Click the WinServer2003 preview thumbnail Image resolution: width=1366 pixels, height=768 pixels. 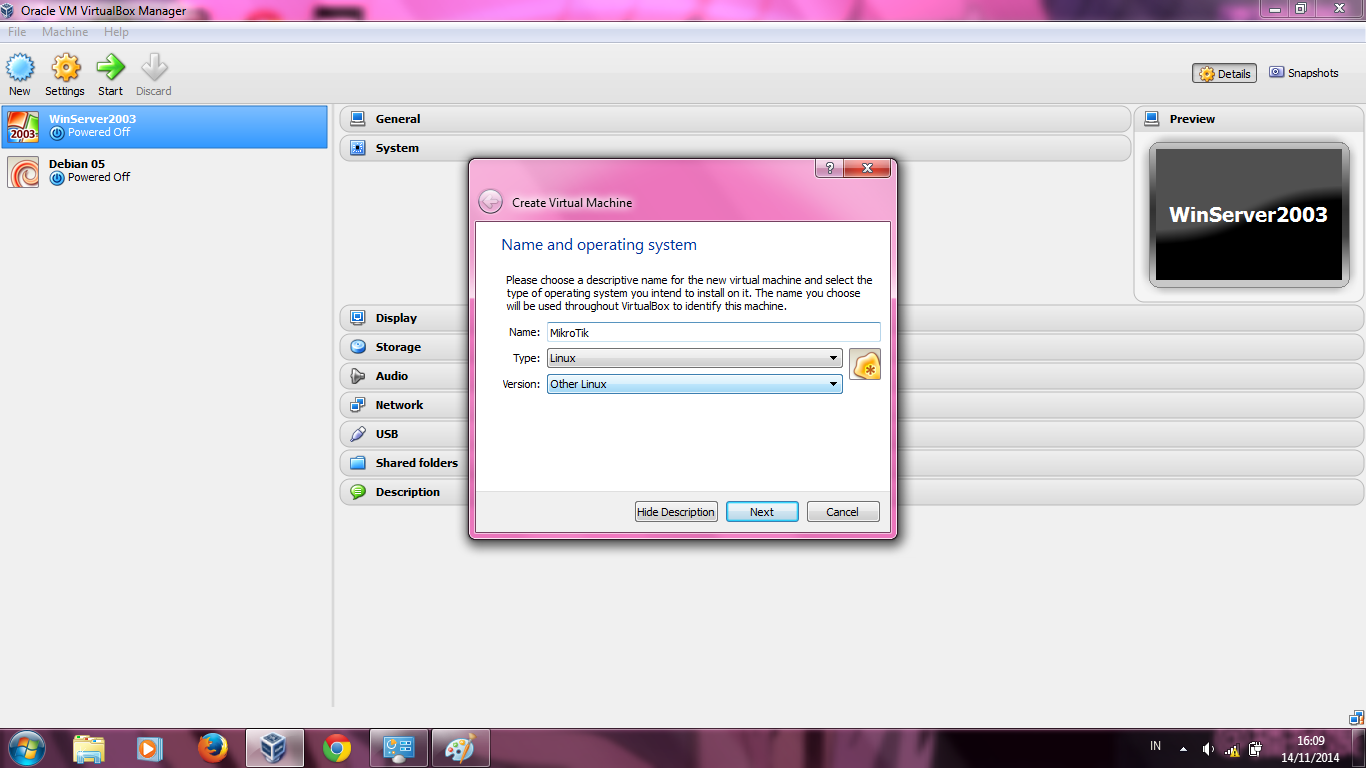tap(1248, 215)
